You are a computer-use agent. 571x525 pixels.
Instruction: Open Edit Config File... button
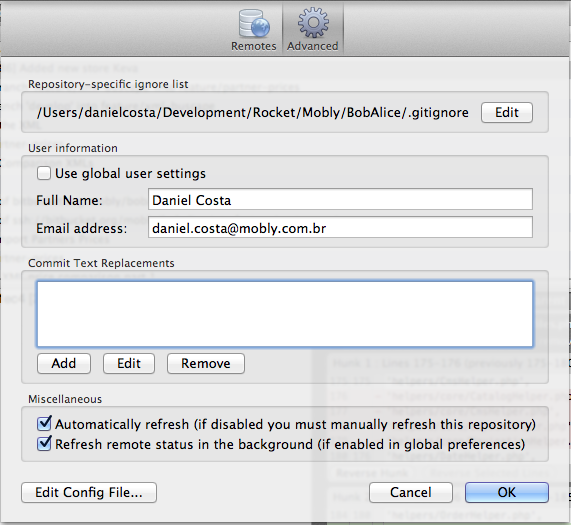[89, 493]
